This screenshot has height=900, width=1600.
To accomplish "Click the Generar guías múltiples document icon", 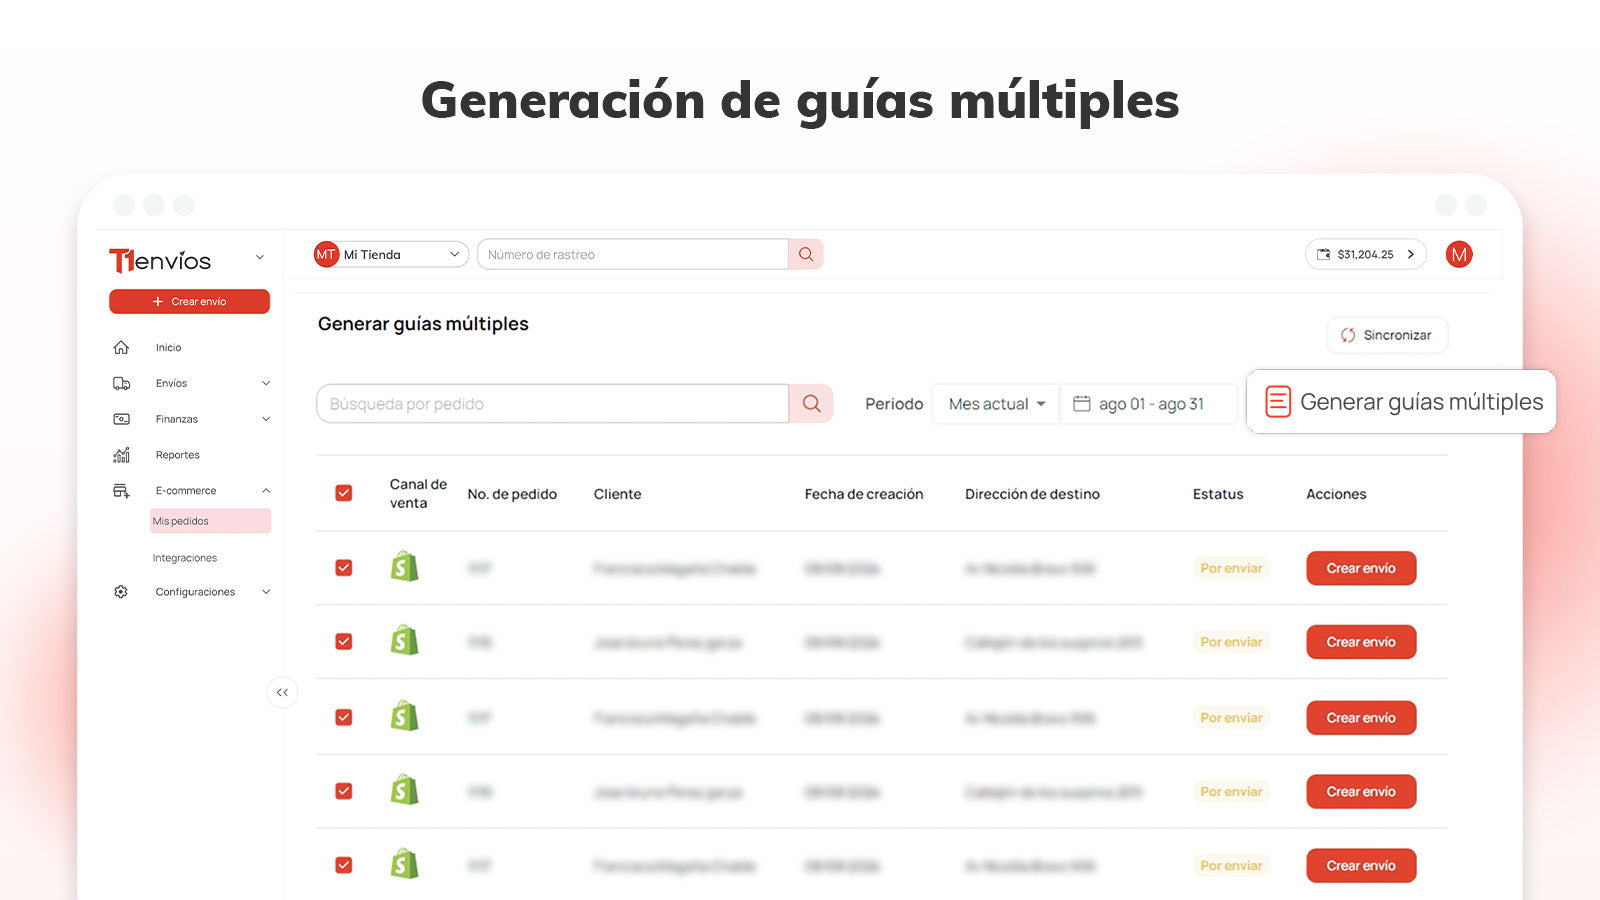I will 1277,401.
